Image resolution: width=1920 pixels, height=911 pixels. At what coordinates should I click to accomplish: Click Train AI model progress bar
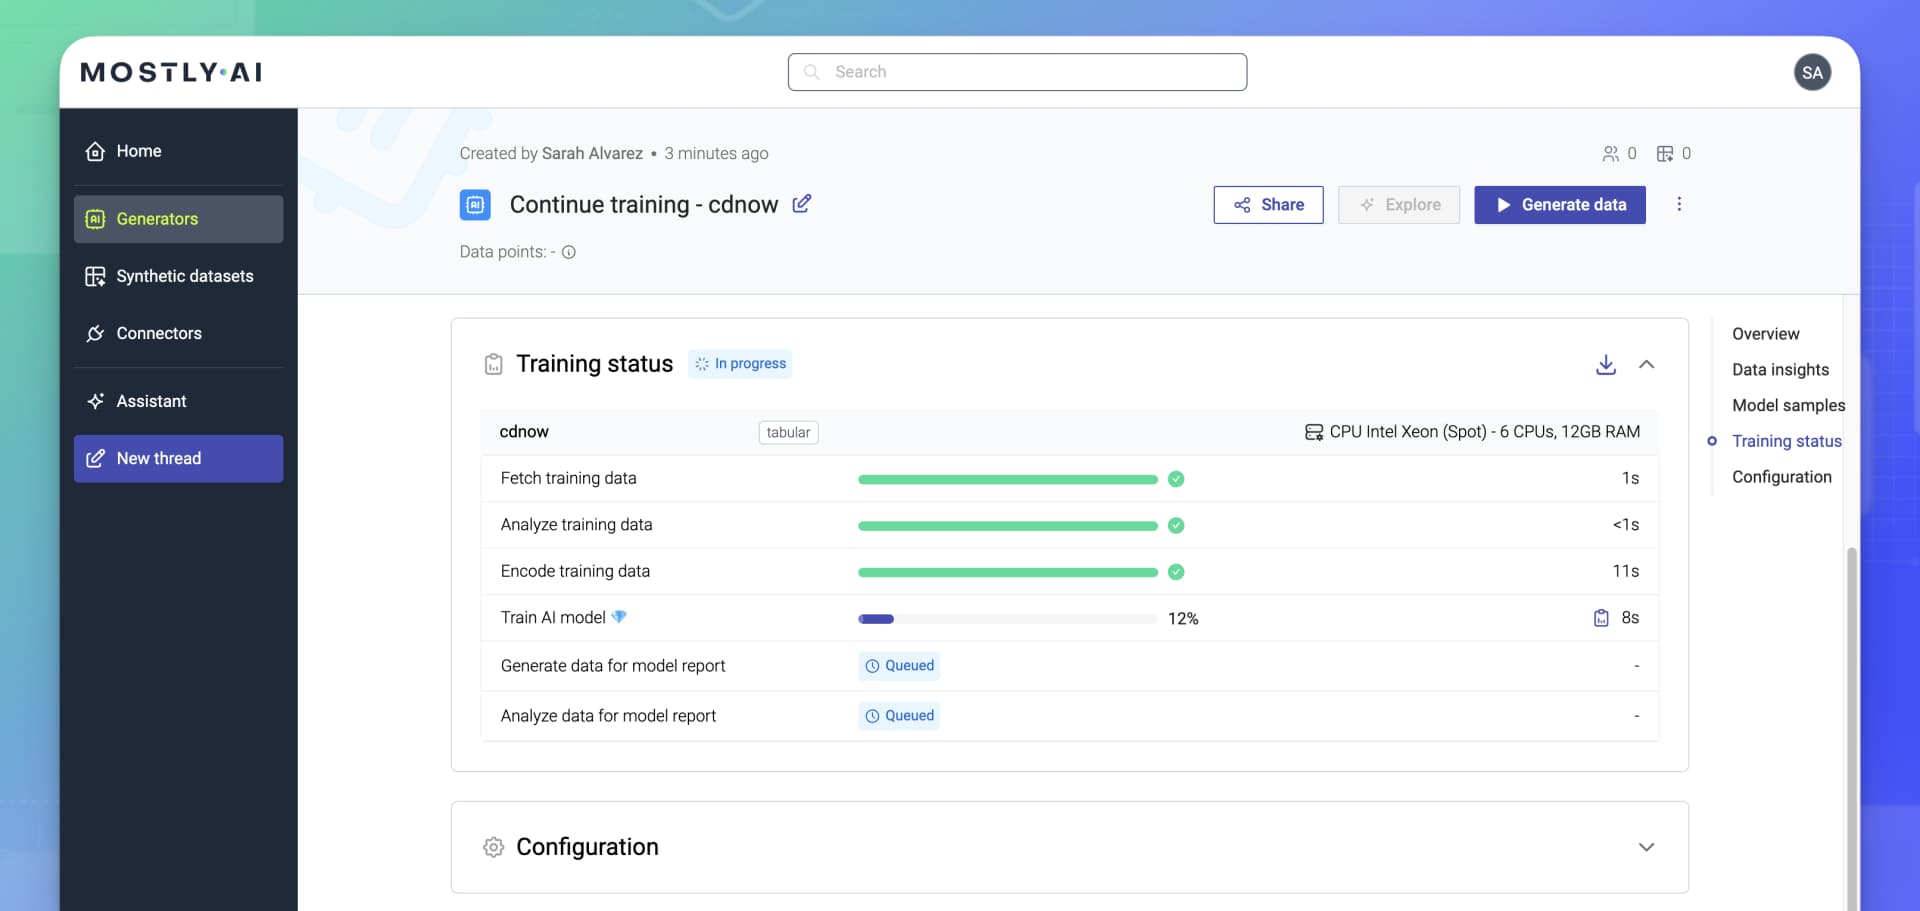1008,619
